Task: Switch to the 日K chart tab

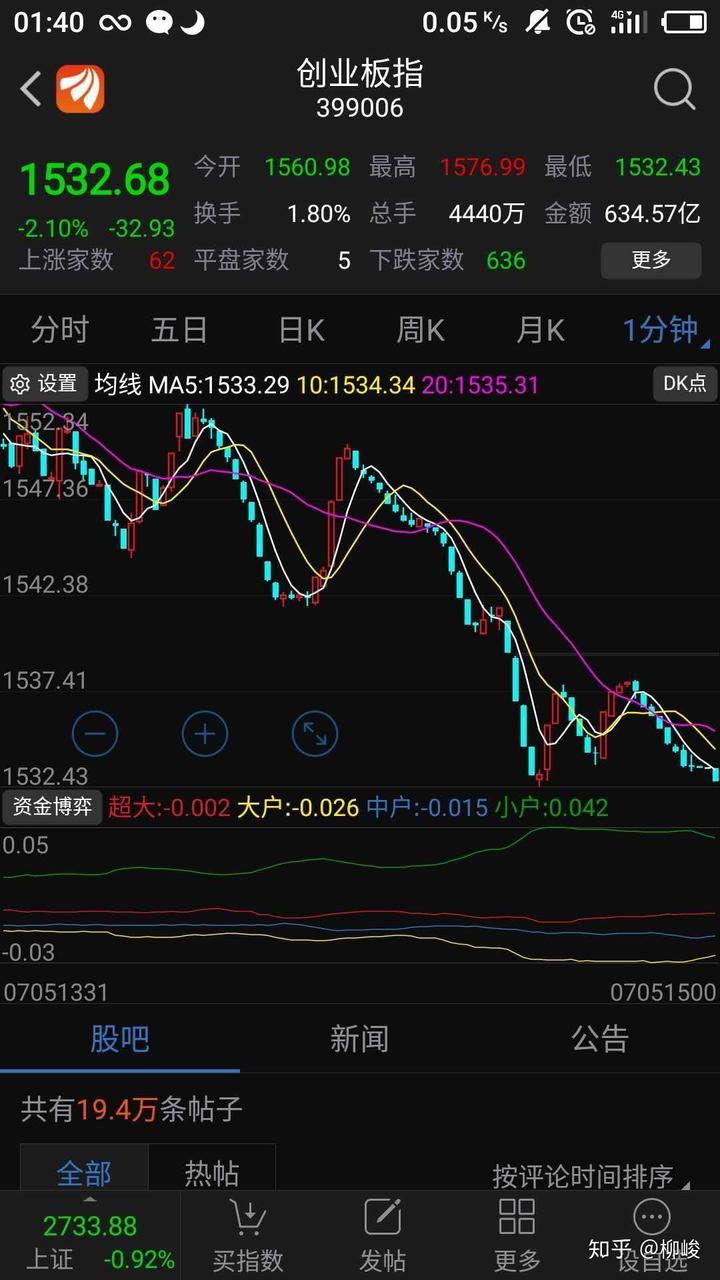Action: (300, 329)
